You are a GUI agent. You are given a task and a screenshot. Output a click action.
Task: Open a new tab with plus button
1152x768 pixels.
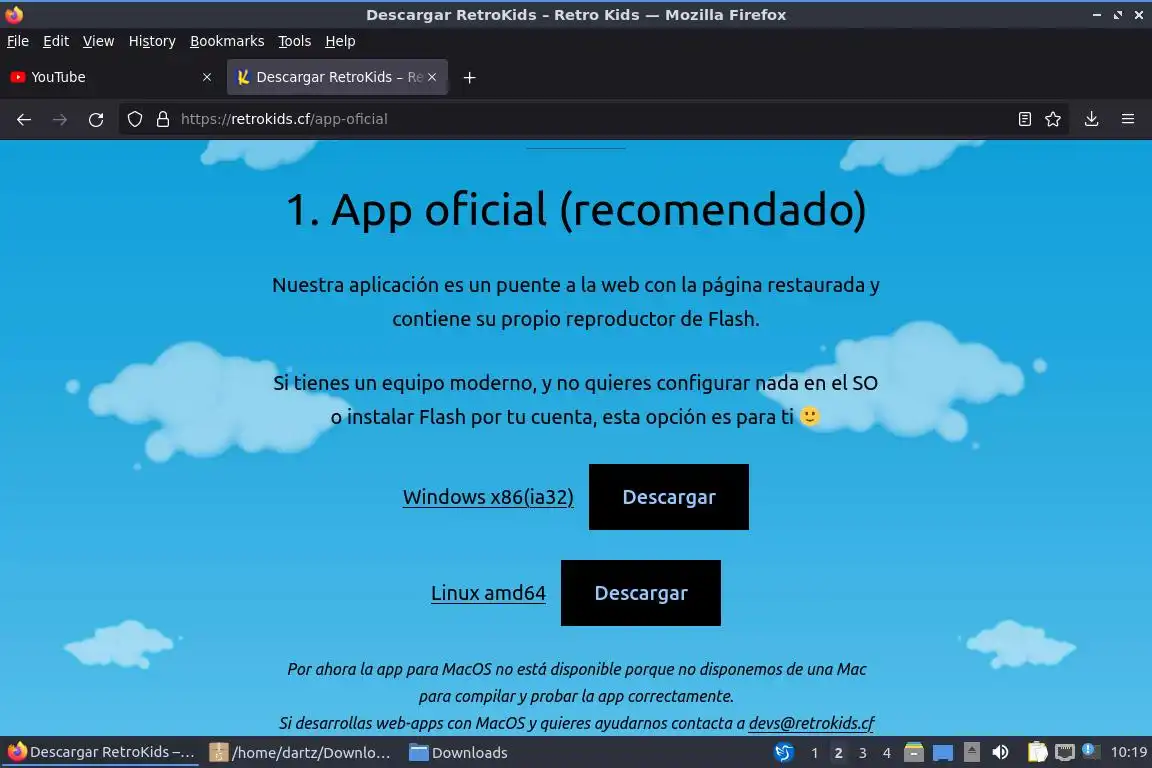(469, 77)
